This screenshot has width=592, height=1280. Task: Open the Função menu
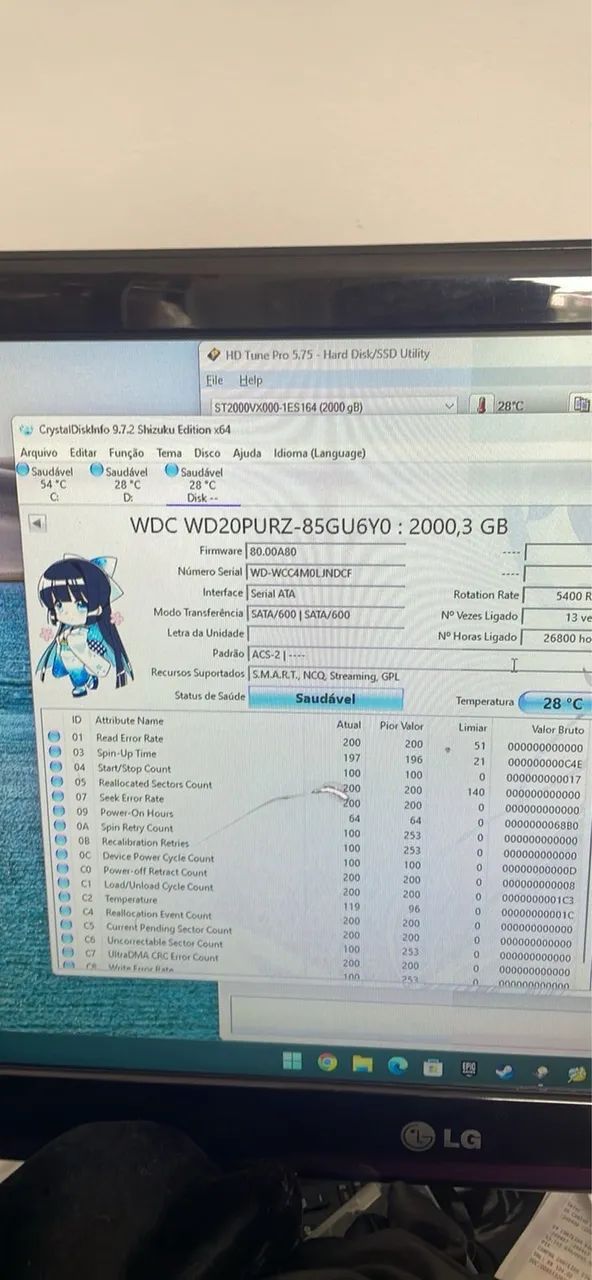pyautogui.click(x=126, y=452)
